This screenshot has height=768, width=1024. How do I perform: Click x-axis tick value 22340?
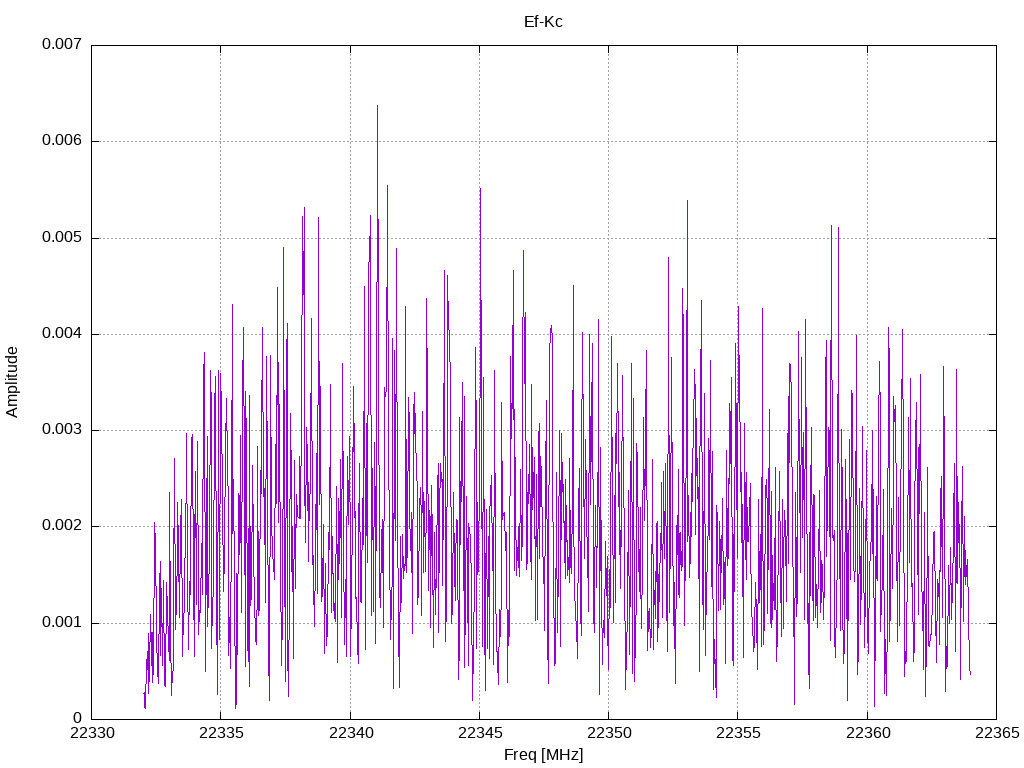point(351,733)
